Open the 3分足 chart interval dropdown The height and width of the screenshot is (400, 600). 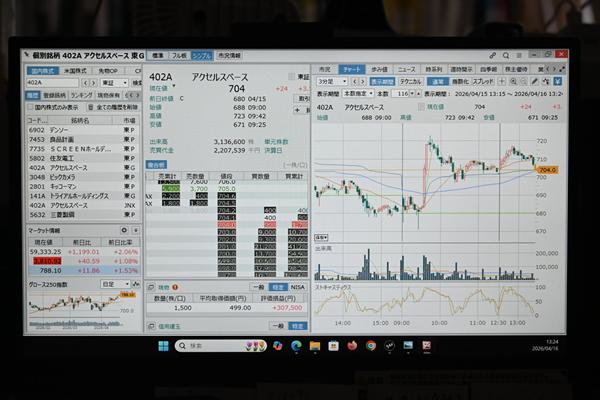pyautogui.click(x=327, y=80)
